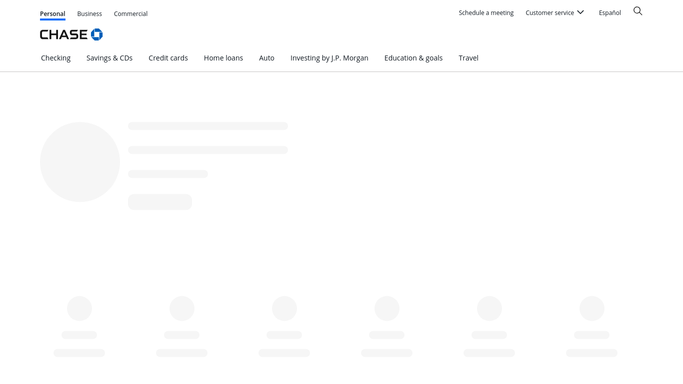Image resolution: width=683 pixels, height=384 pixels.
Task: Switch language to Español
Action: [x=609, y=13]
